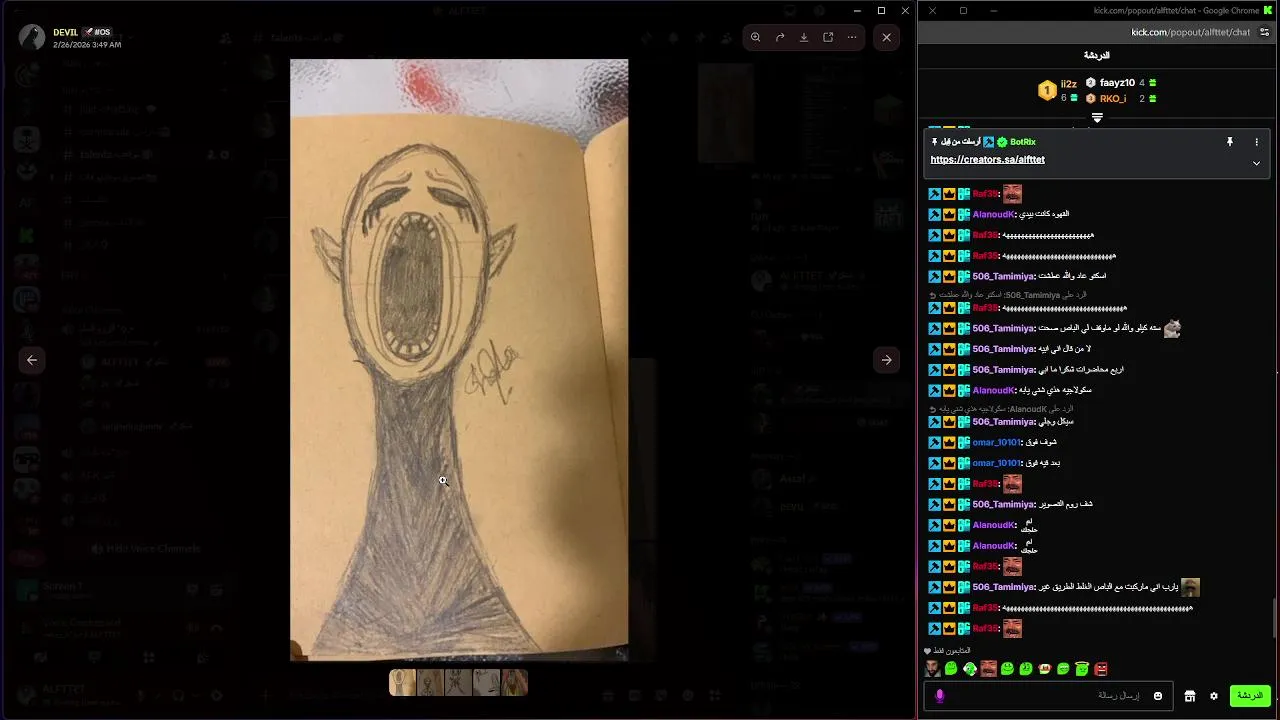Expand the gift leaderboard handle below ii2z
The height and width of the screenshot is (720, 1280).
[1097, 118]
